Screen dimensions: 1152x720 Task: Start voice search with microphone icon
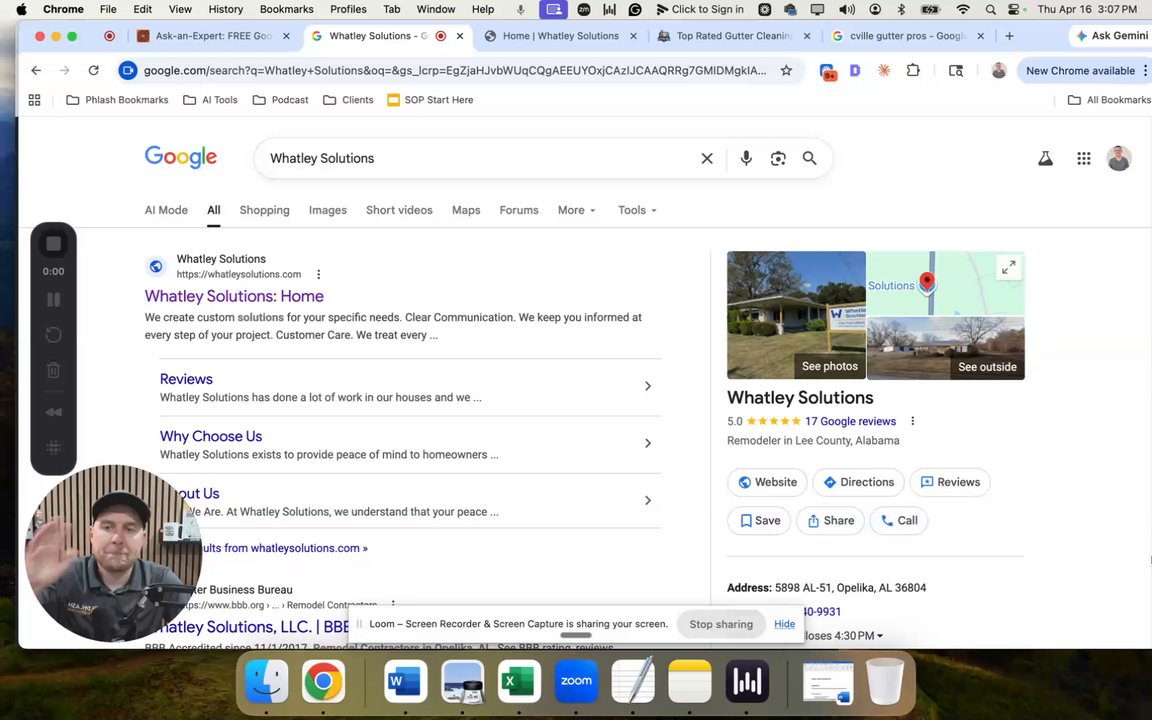pos(746,158)
